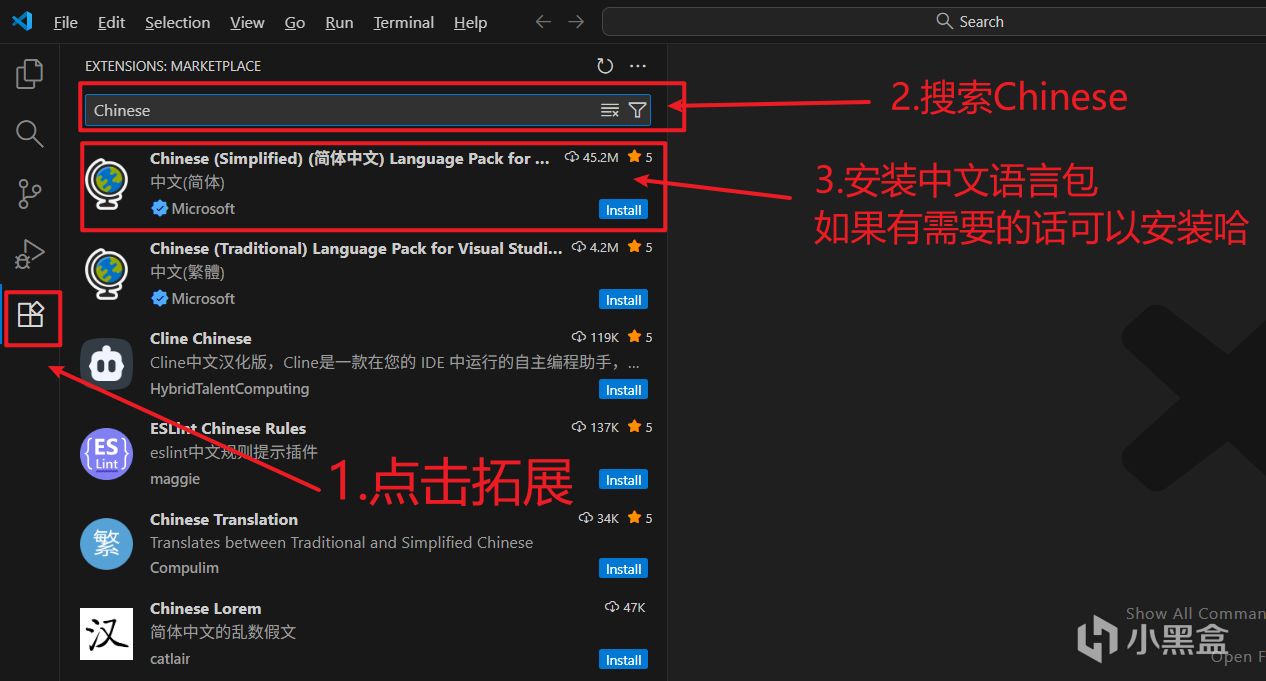Open the Run and Debug view
1266x681 pixels.
(x=30, y=253)
